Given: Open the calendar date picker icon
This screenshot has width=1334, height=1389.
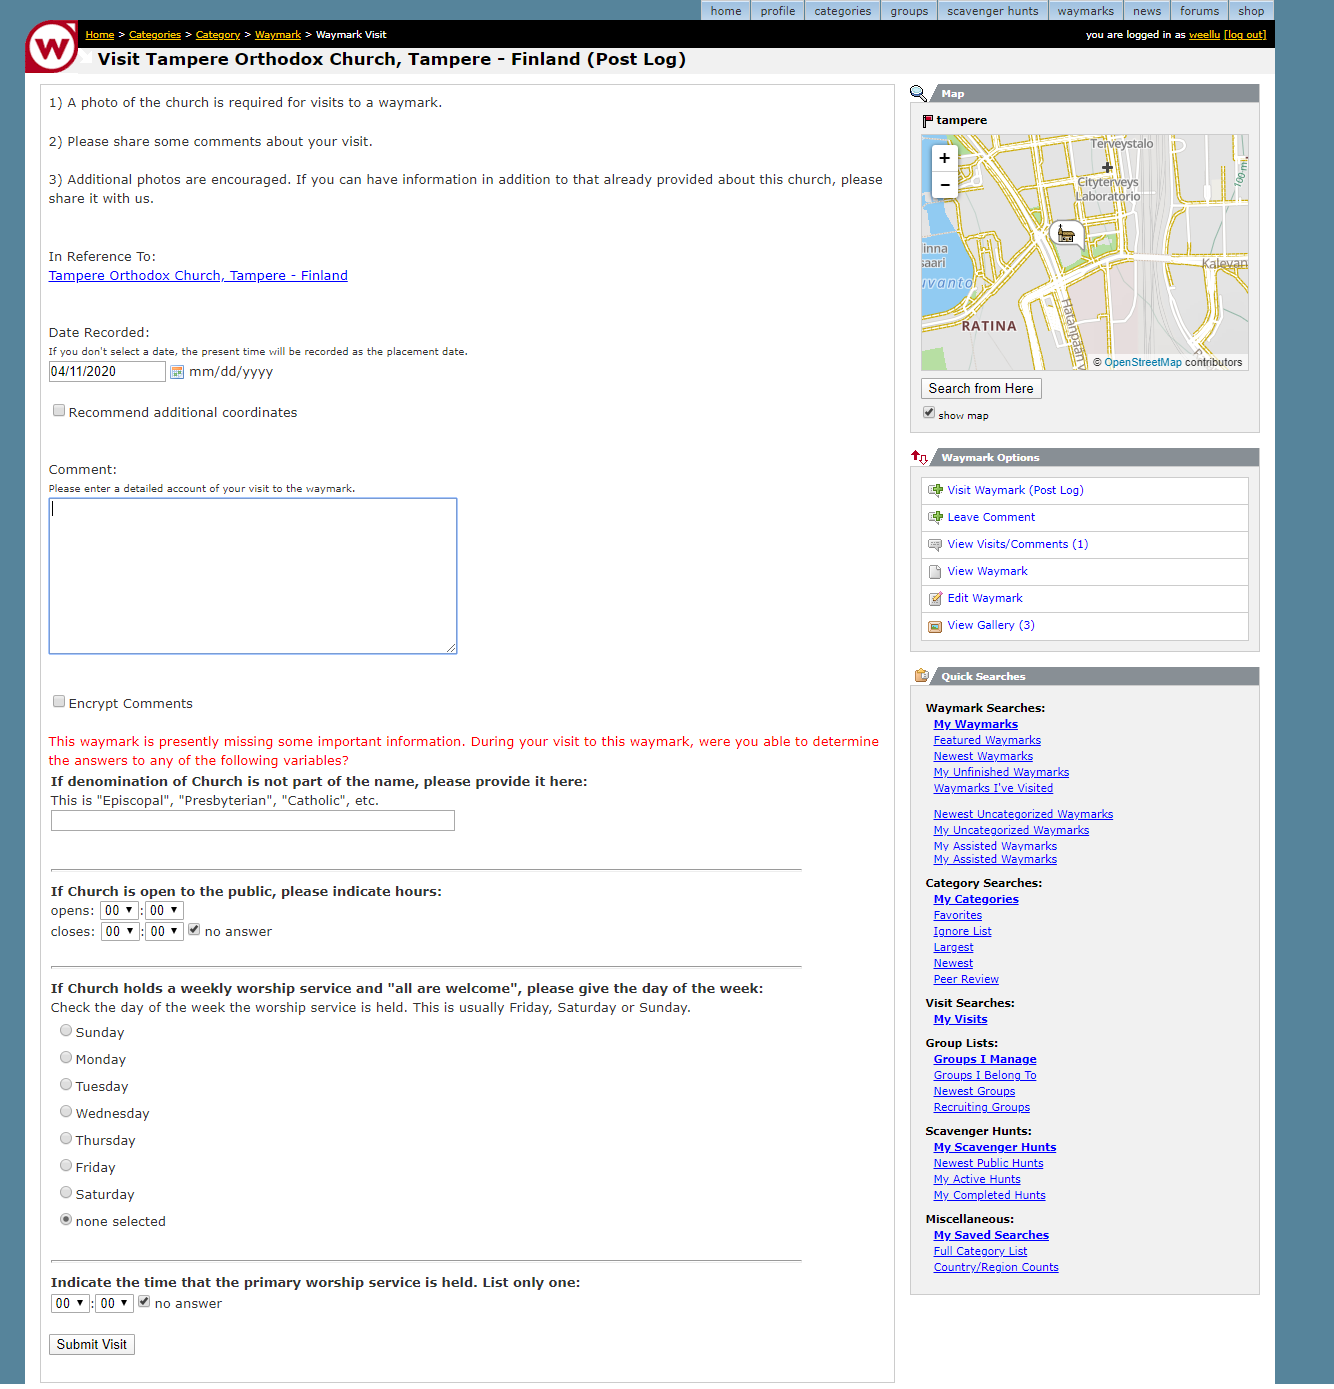Looking at the screenshot, I should point(177,372).
